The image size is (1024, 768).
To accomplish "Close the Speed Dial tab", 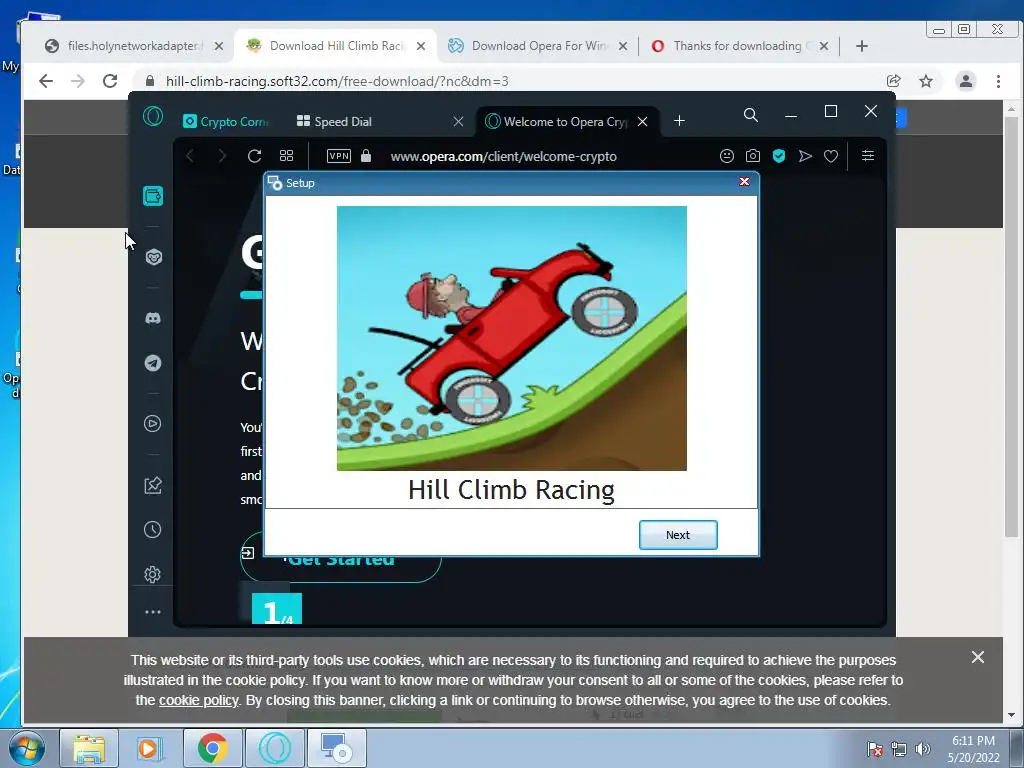I will (x=458, y=121).
